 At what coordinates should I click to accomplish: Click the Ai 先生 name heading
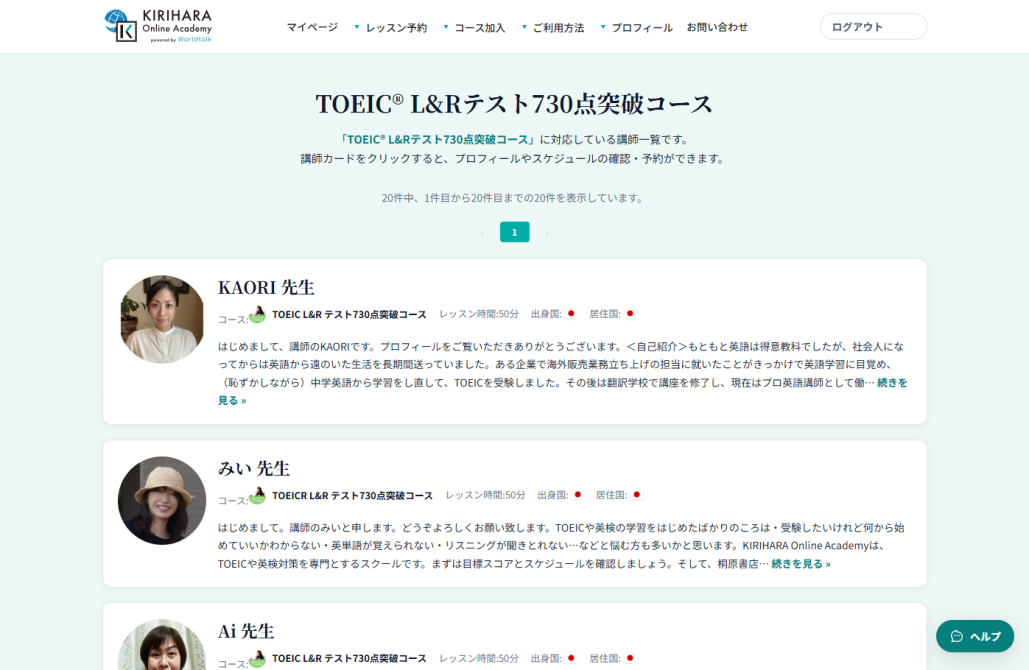click(x=245, y=631)
